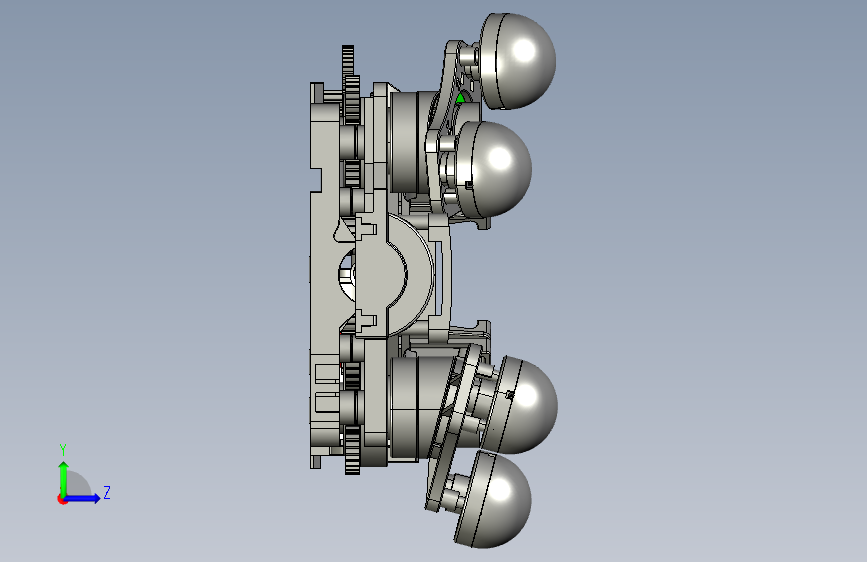Select the topmost hemispherical dome of the model
Screen dimensions: 867x562
tap(519, 61)
